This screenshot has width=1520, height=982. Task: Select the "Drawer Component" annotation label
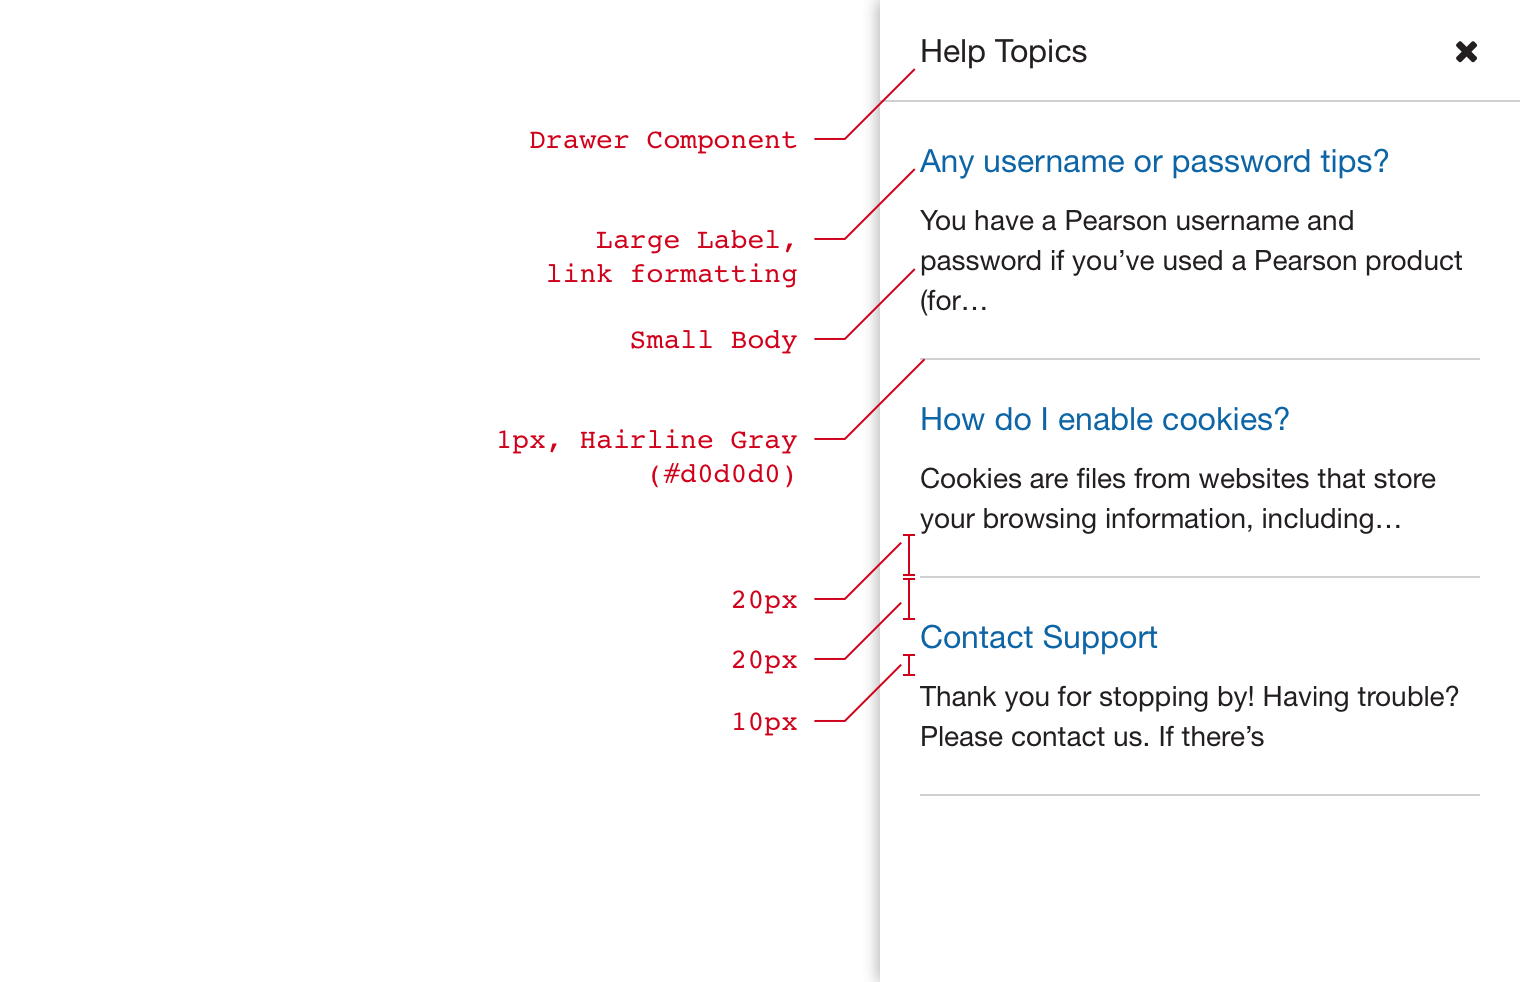click(x=663, y=140)
